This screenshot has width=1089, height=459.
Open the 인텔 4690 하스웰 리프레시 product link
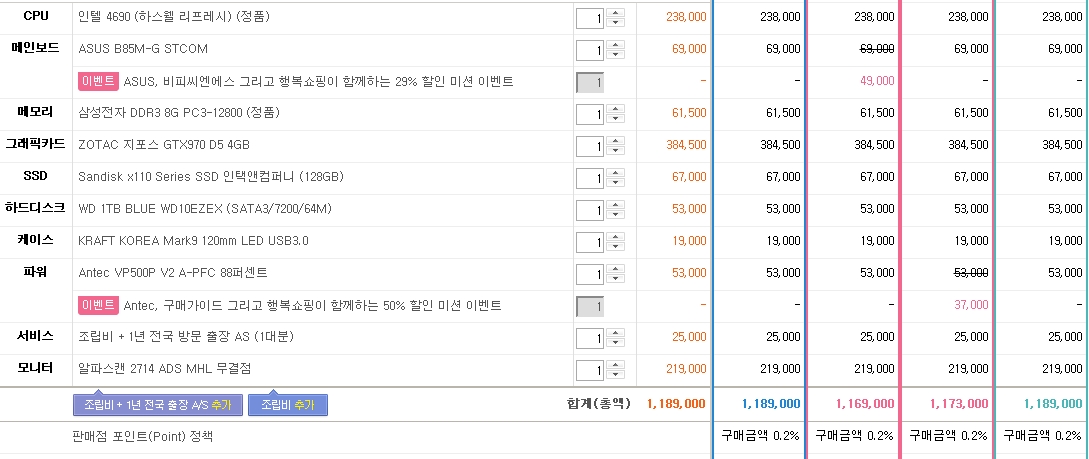pos(173,17)
